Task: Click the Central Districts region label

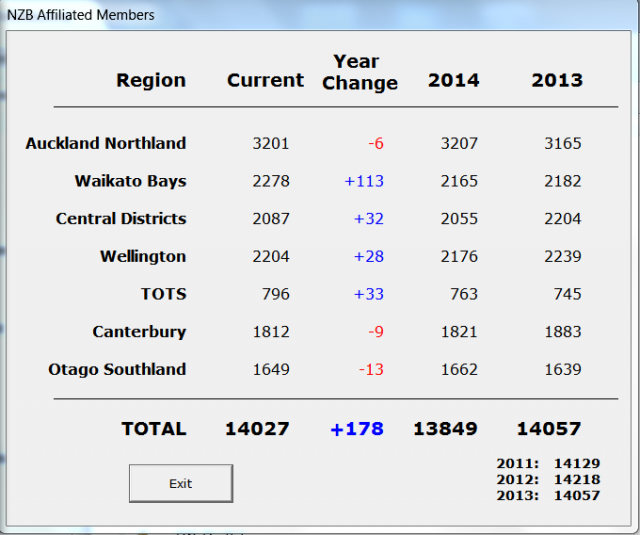Action: click(x=121, y=219)
